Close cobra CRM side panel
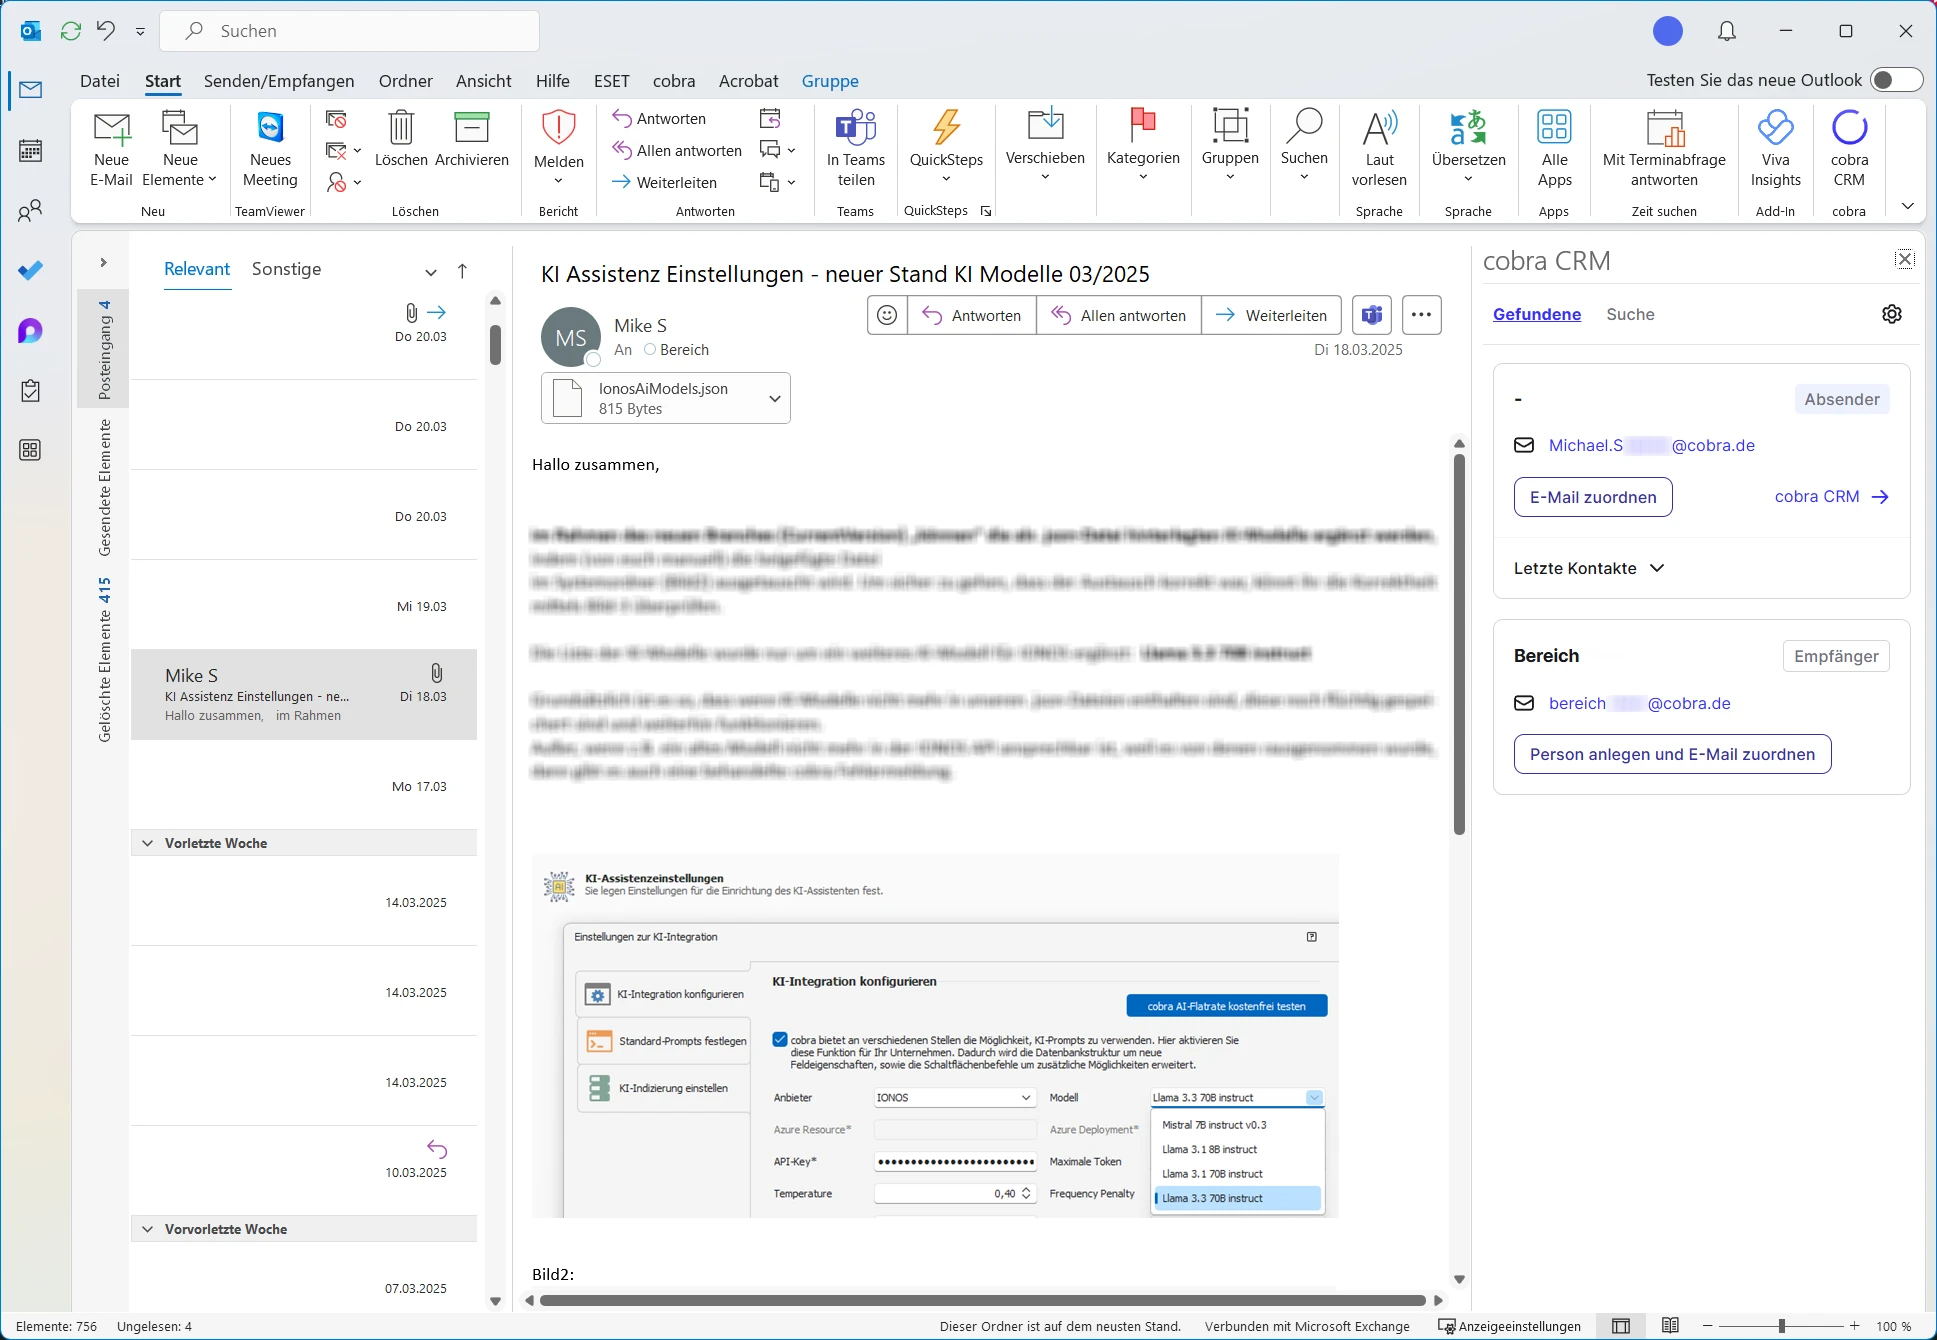 point(1905,260)
